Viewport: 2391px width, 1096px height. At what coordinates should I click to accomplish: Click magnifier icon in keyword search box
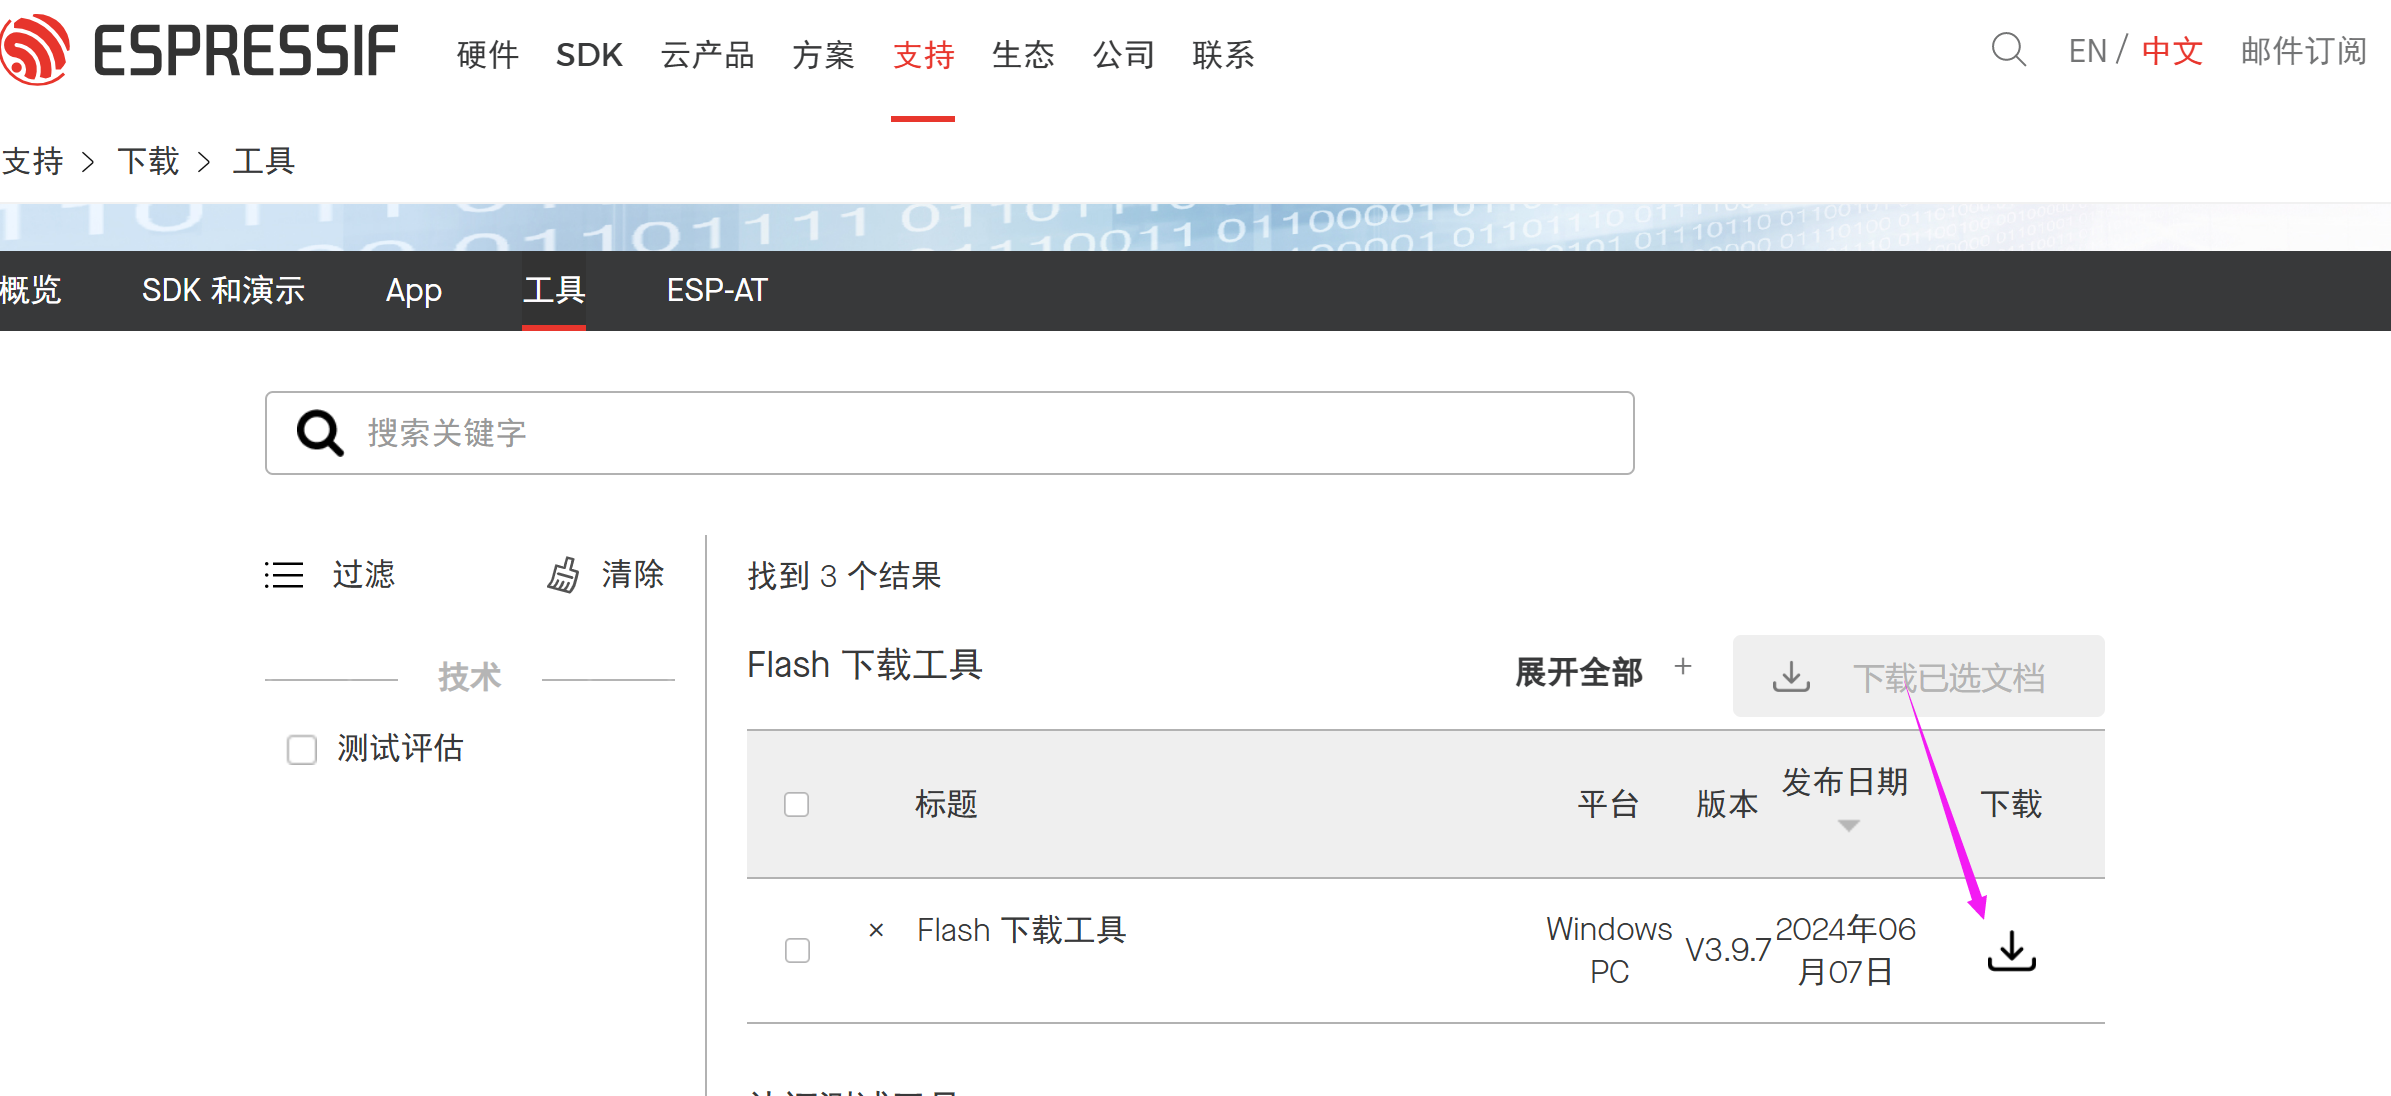320,433
